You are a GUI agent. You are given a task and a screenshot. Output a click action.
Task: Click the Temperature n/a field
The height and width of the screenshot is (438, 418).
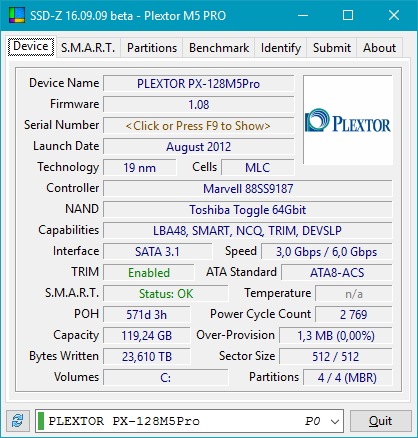354,294
